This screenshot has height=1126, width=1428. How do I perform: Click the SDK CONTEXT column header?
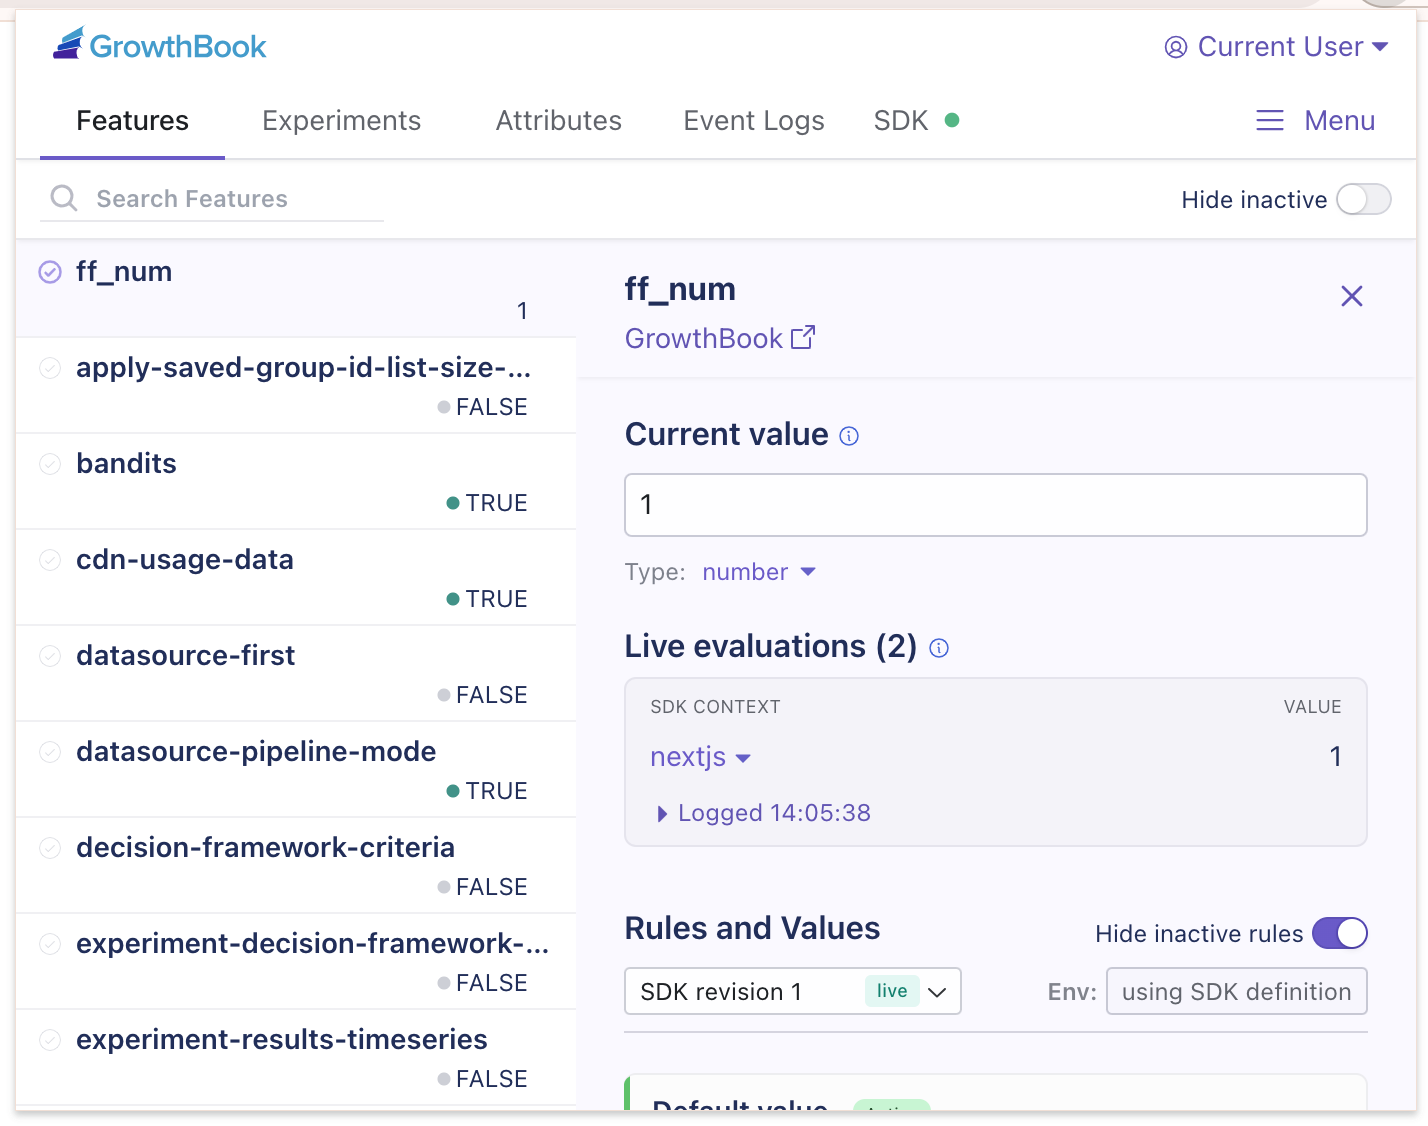pos(715,707)
